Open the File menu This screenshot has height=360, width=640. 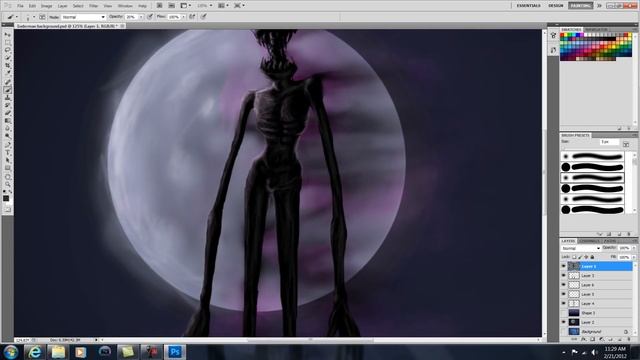pos(20,6)
